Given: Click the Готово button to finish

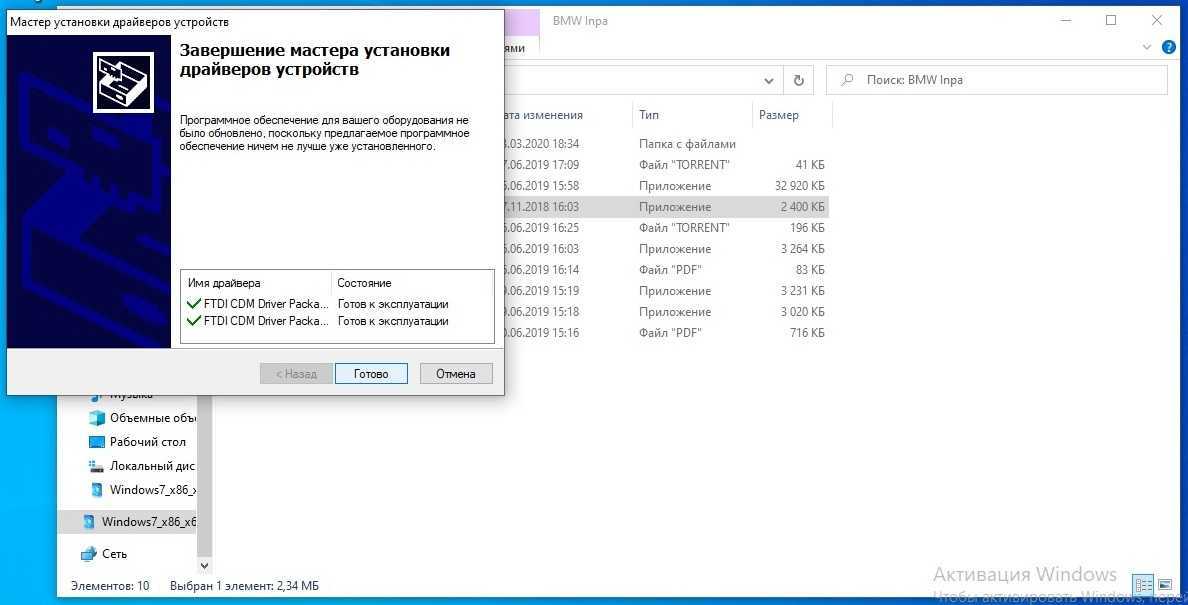Looking at the screenshot, I should (371, 374).
